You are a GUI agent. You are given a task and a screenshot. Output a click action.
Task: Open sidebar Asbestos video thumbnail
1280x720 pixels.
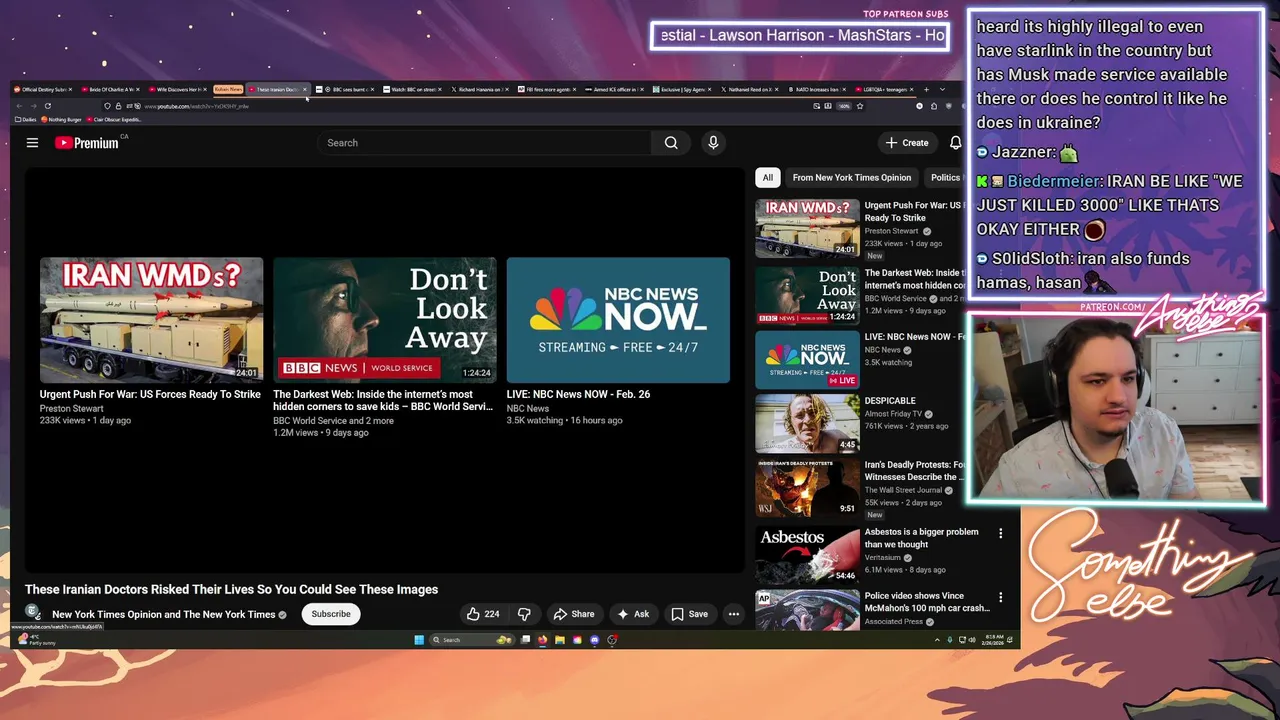pyautogui.click(x=807, y=555)
